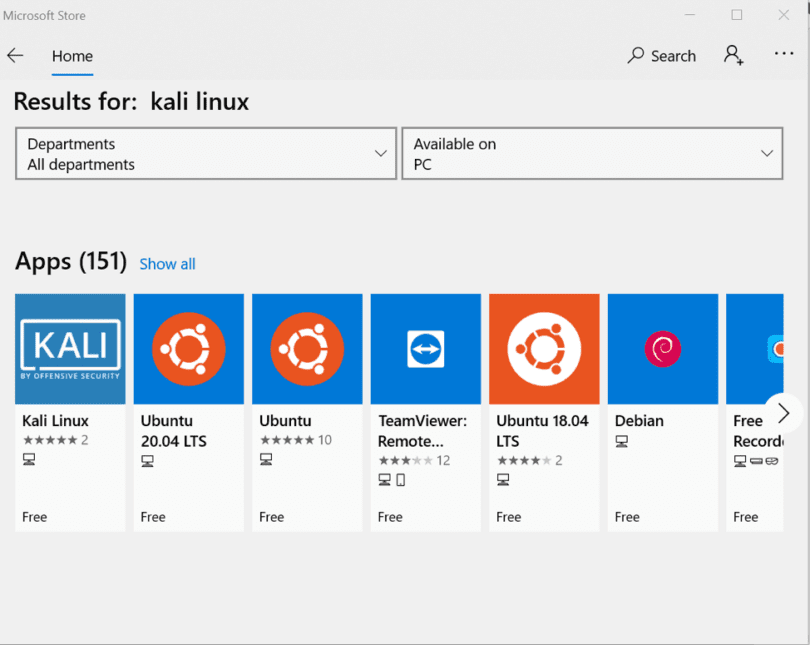Expand the Departments dropdown
This screenshot has width=810, height=645.
point(206,154)
